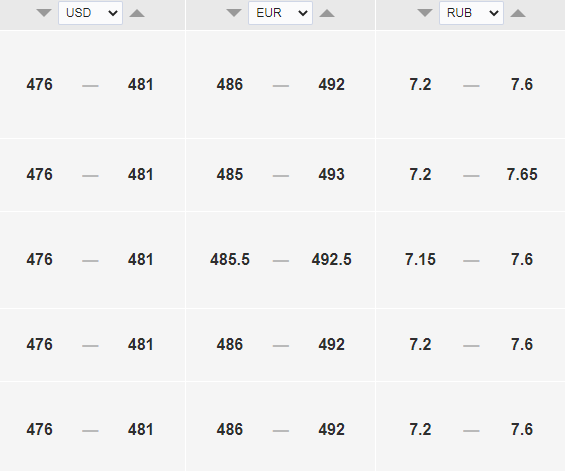565x471 pixels.
Task: Select the 493 EUR sell rate
Action: [332, 174]
